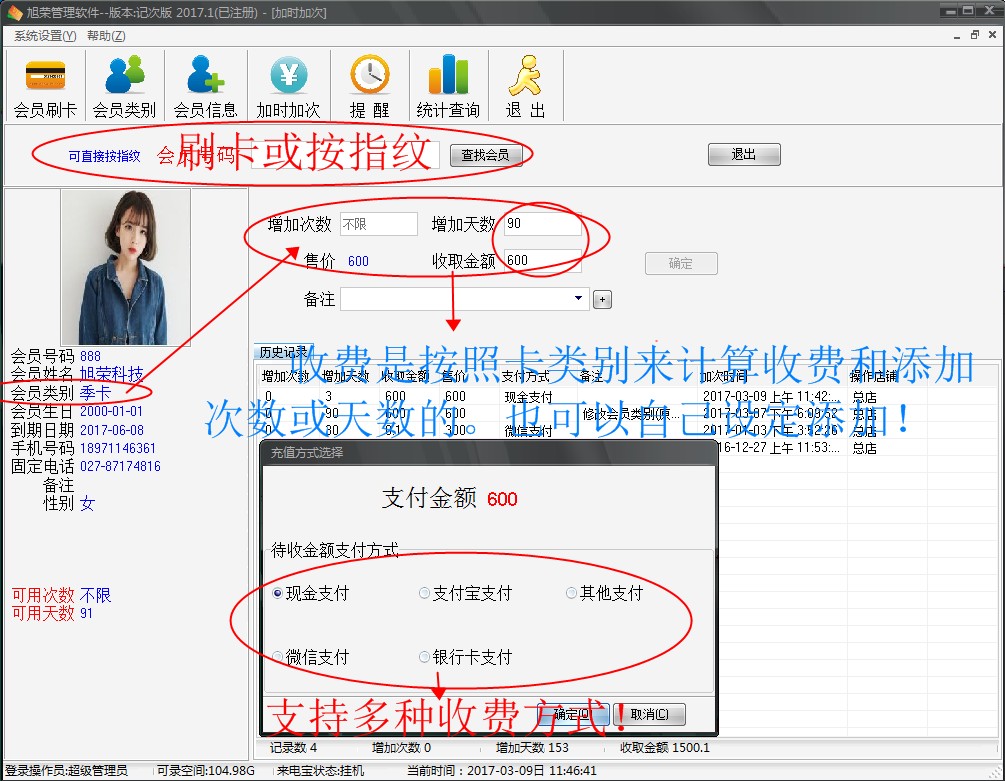1005x781 pixels.
Task: Click the member photo thumbnail
Action: (126, 267)
